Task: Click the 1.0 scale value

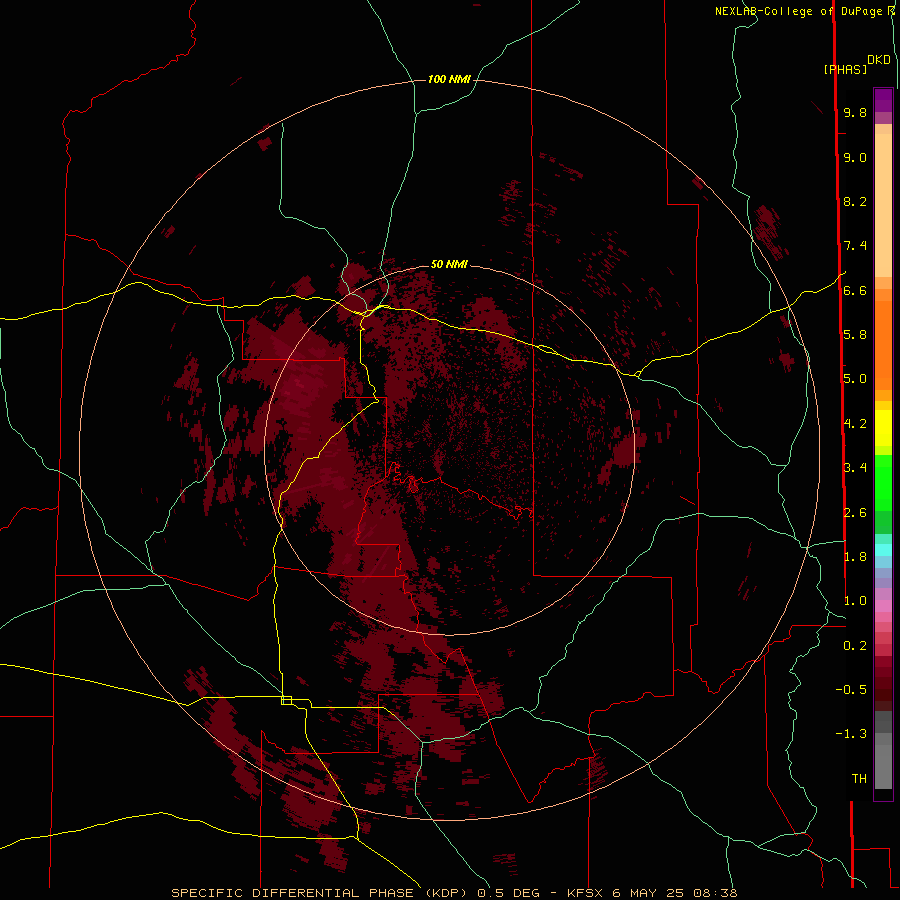Action: click(x=855, y=601)
